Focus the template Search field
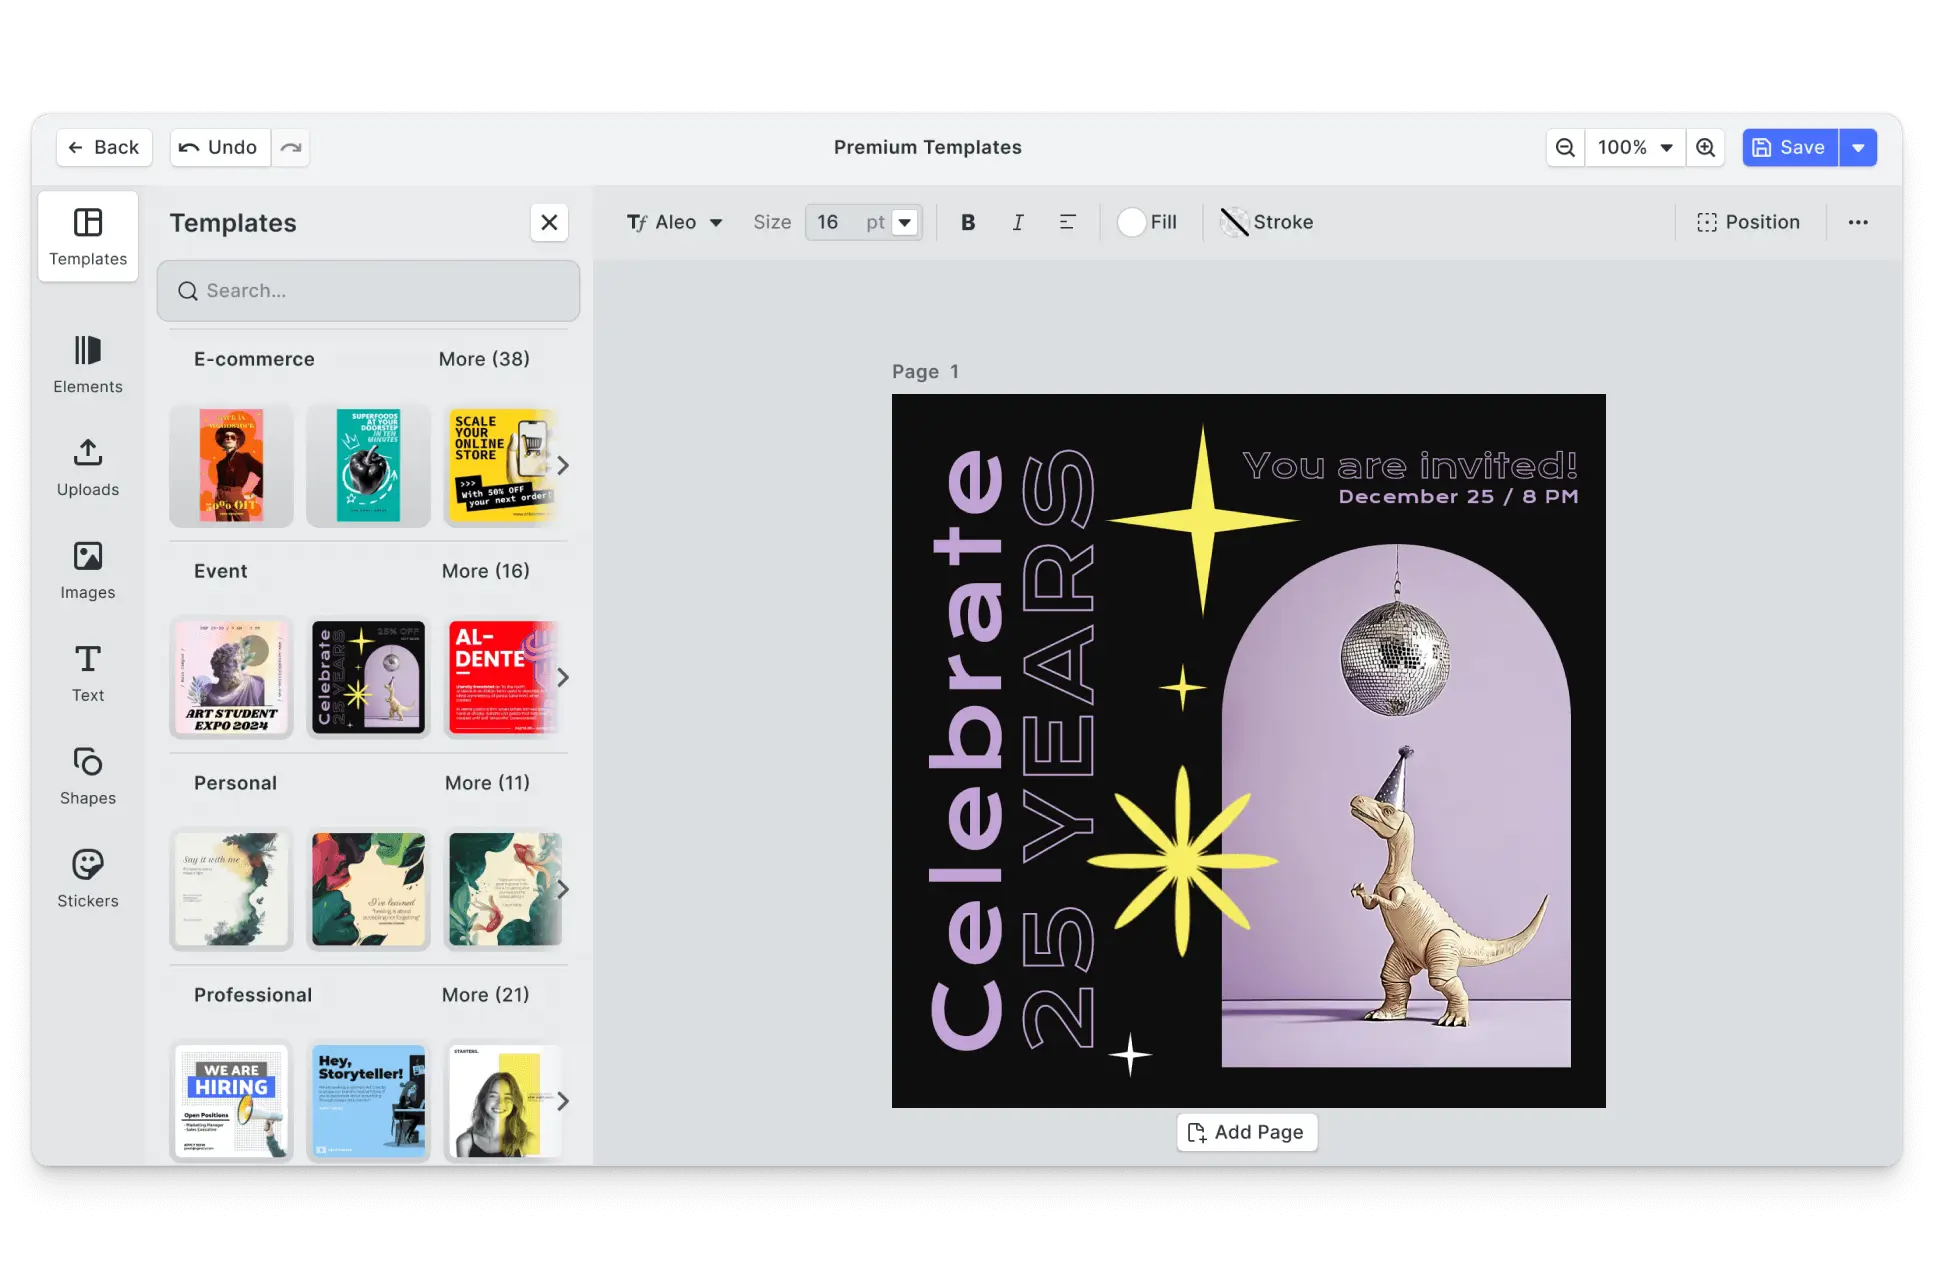The image size is (1934, 1280). point(368,291)
